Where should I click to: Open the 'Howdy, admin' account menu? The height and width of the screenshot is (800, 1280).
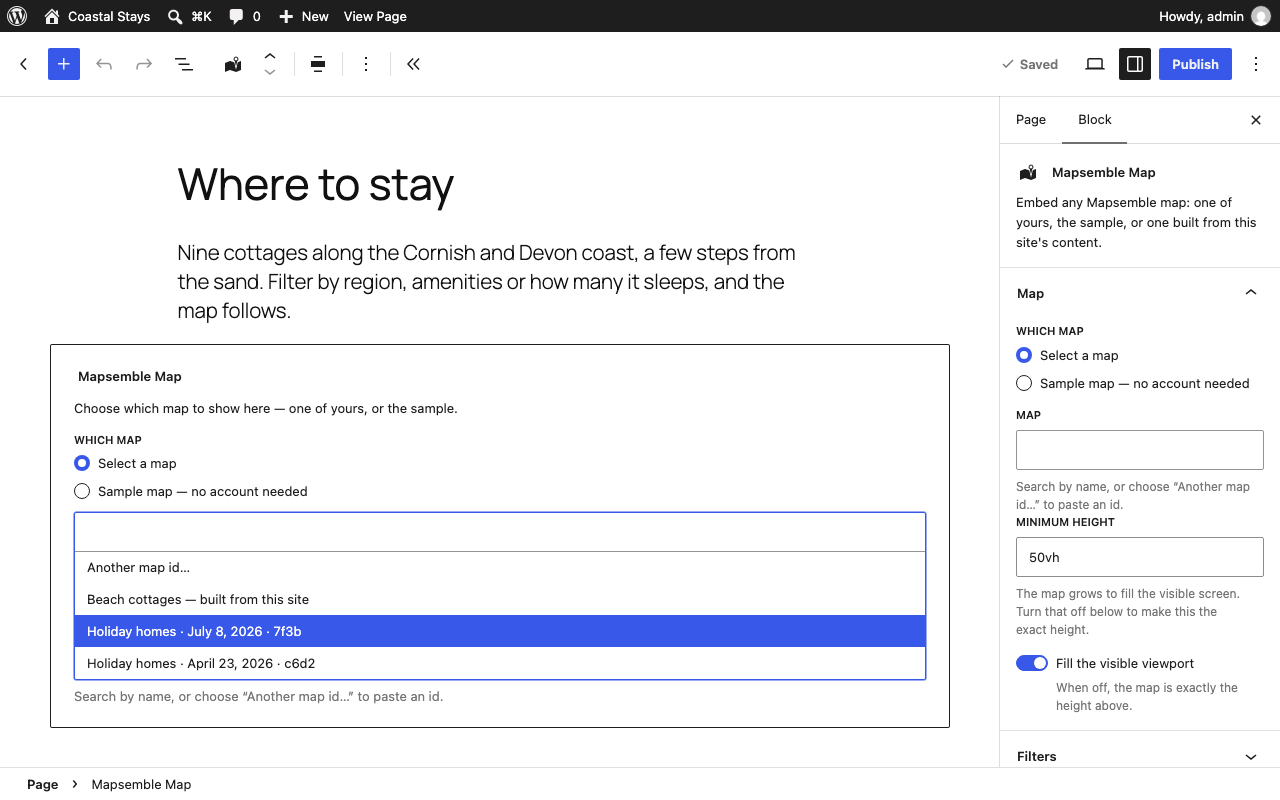pos(1214,16)
